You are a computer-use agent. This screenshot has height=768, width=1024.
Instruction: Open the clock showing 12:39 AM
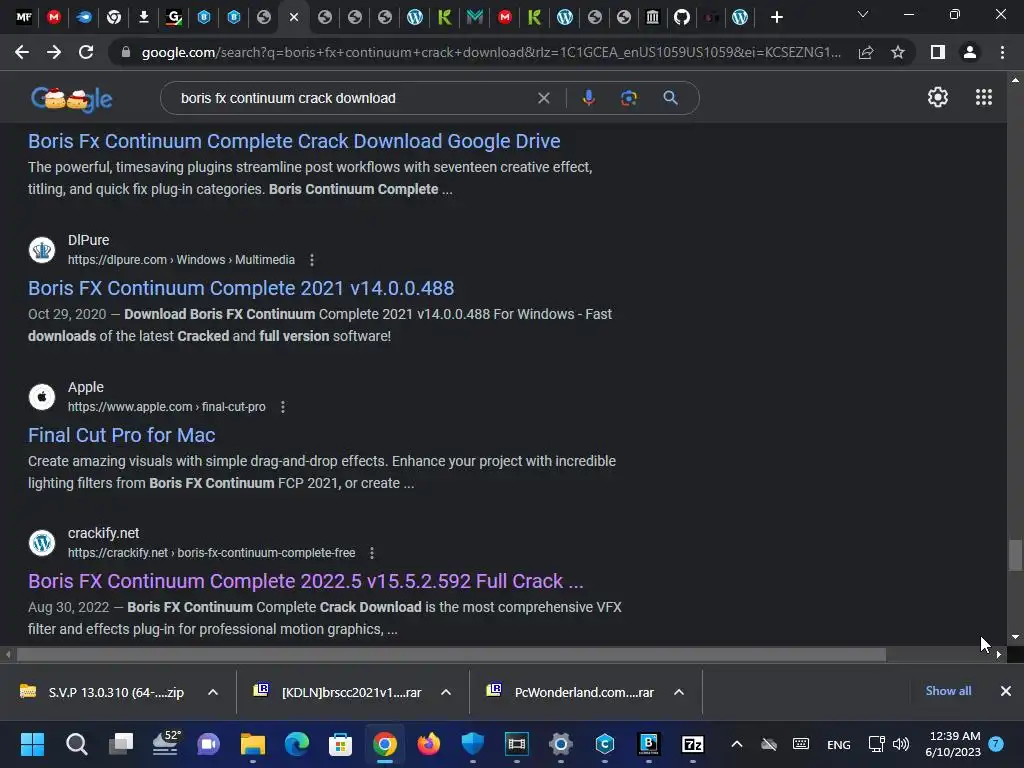coord(953,744)
